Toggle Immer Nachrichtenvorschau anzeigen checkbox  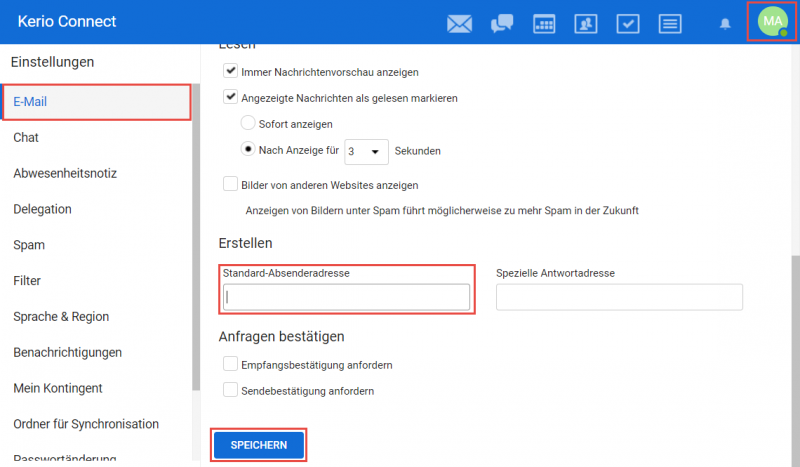pyautogui.click(x=231, y=72)
